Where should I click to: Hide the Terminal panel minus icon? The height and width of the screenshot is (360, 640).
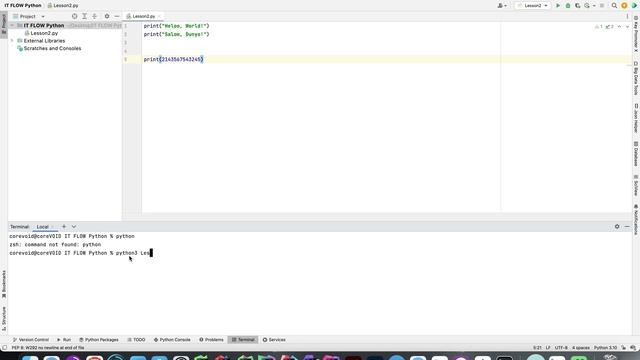point(627,227)
